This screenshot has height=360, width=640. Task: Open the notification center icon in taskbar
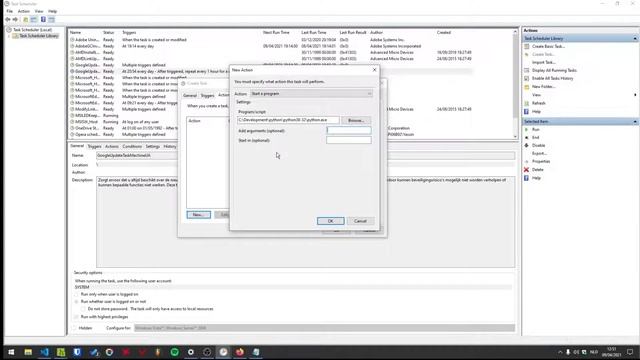click(x=630, y=352)
